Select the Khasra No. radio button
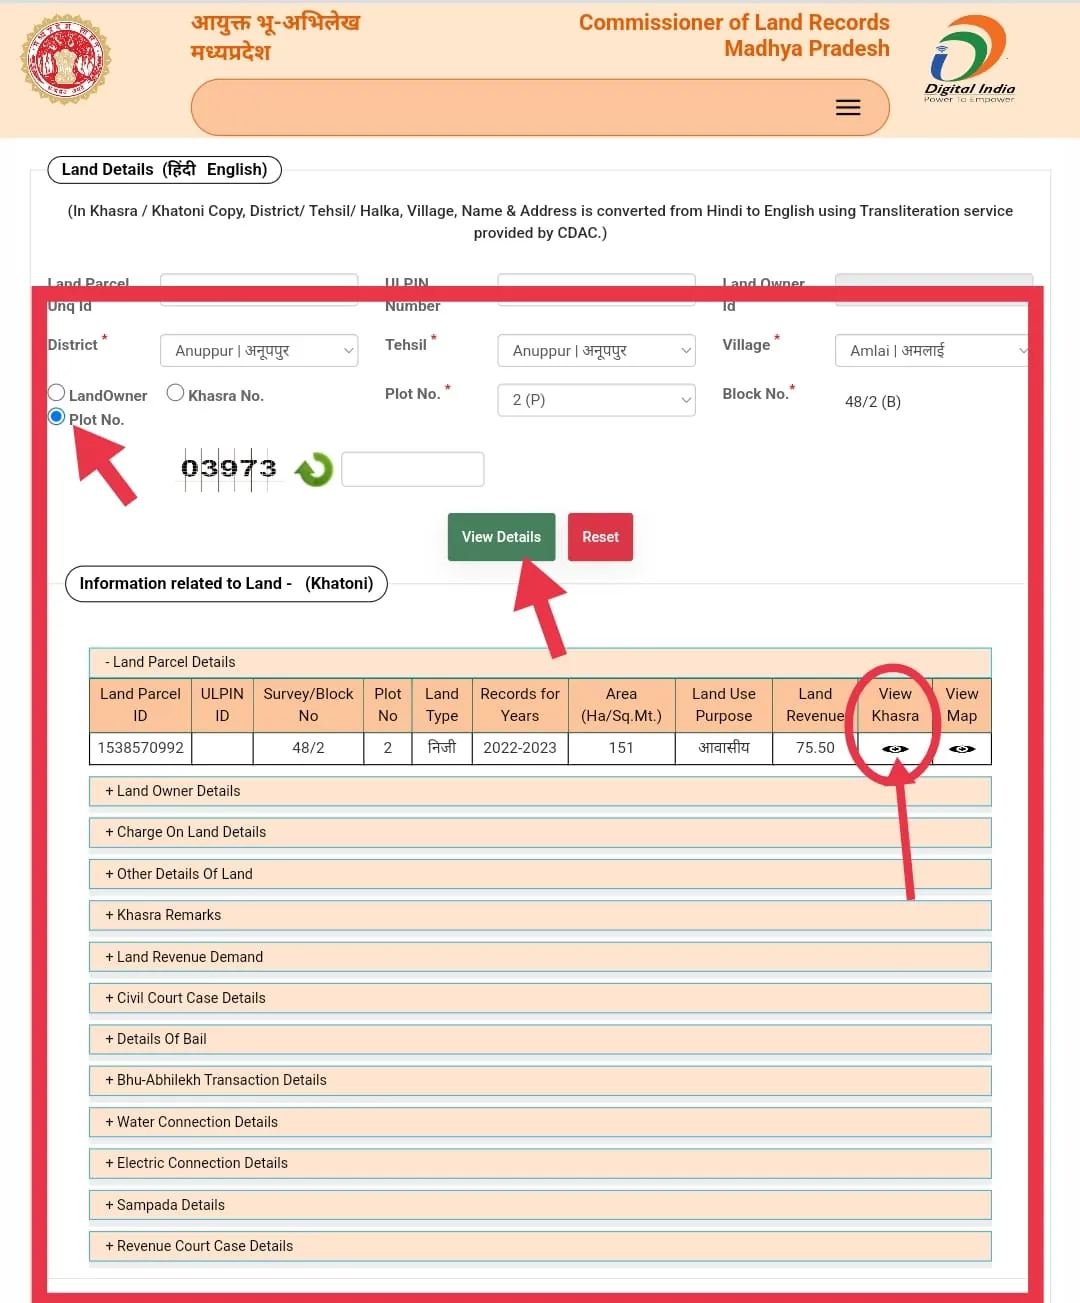The image size is (1080, 1303). point(175,393)
